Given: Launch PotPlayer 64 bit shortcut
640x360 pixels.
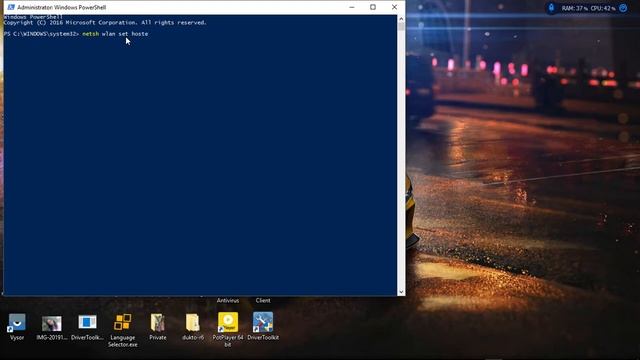Looking at the screenshot, I should click(x=228, y=329).
